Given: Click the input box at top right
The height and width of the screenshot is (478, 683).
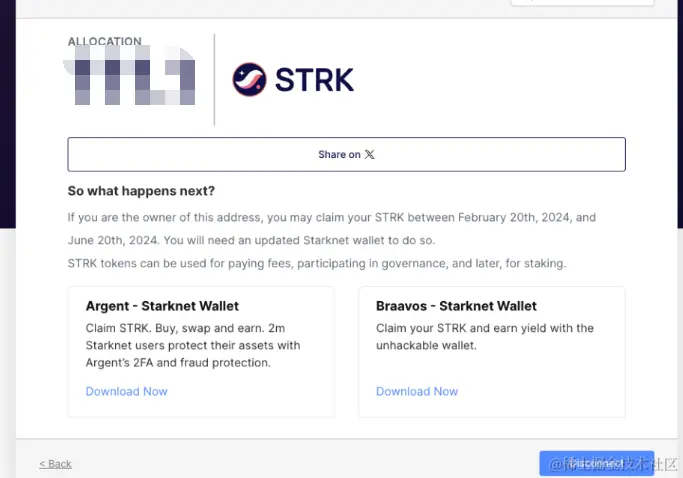Looking at the screenshot, I should pos(581,2).
